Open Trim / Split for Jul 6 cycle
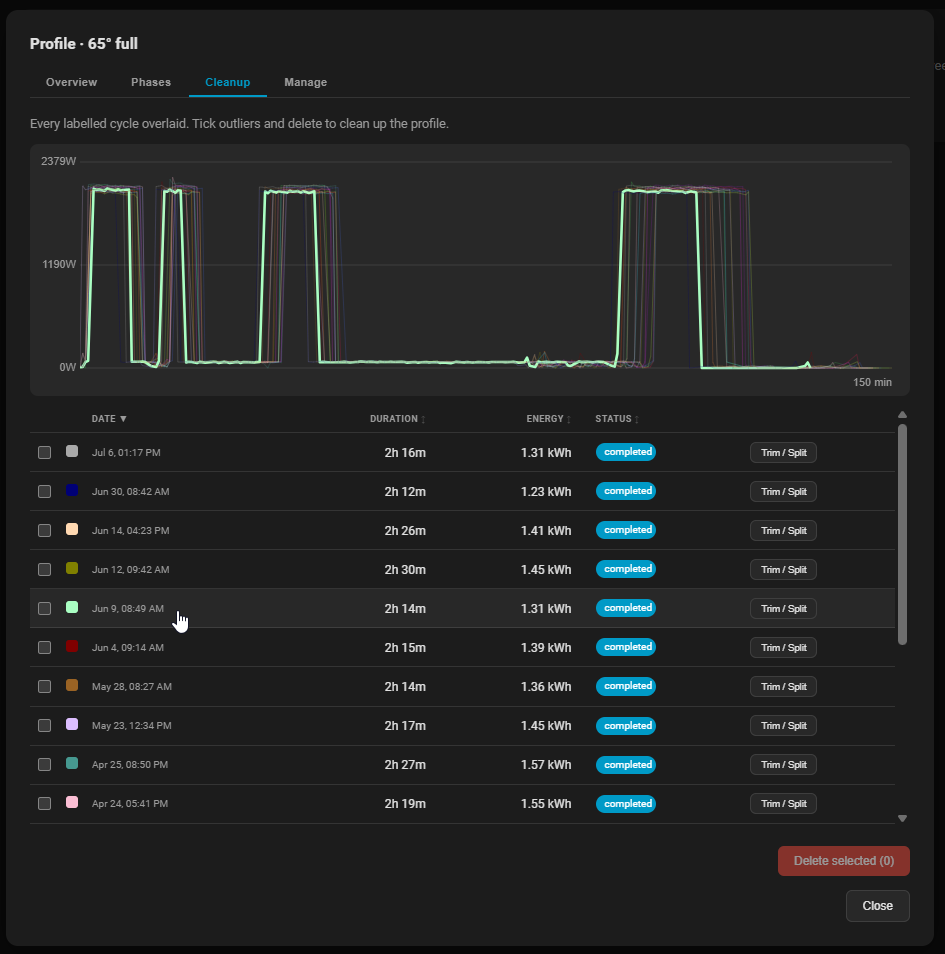945x954 pixels. click(x=783, y=453)
